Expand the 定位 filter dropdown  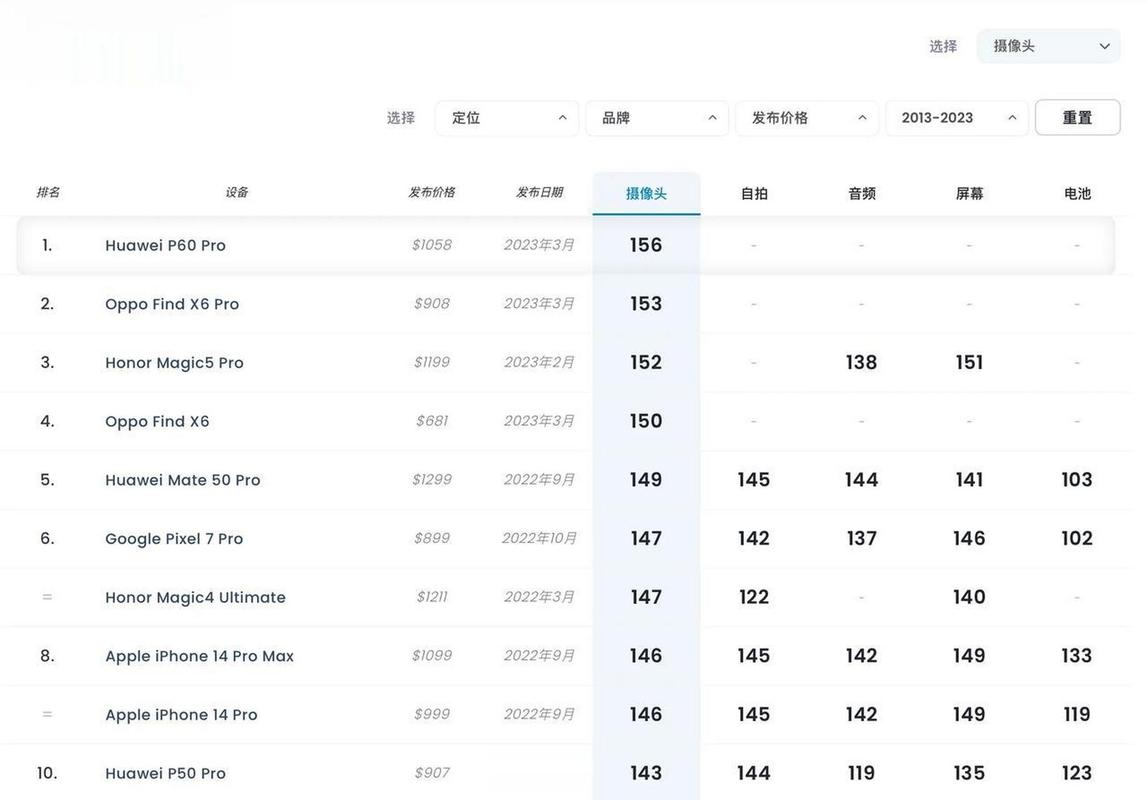pos(507,118)
